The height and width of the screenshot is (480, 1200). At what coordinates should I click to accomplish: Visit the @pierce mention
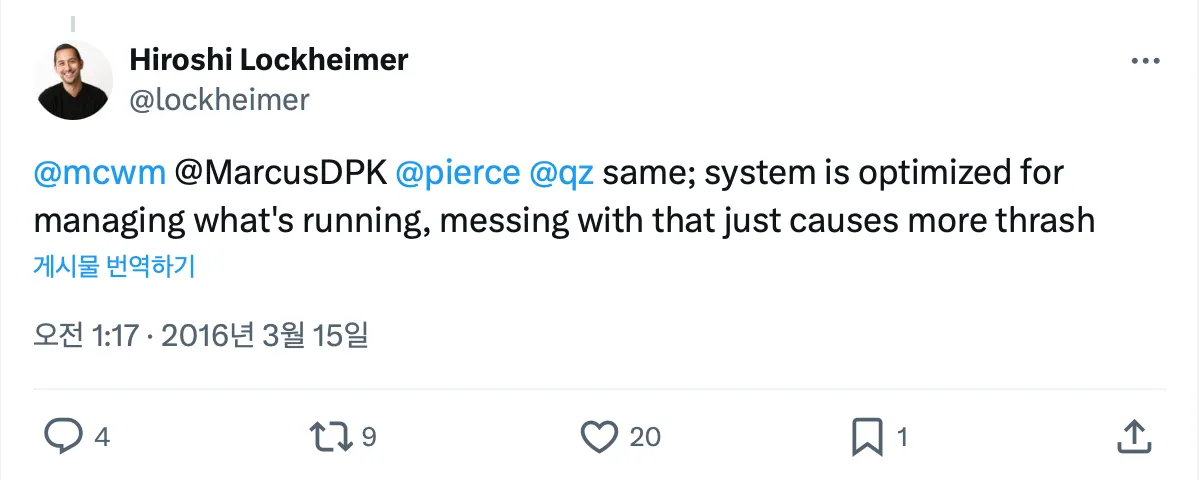pos(457,173)
